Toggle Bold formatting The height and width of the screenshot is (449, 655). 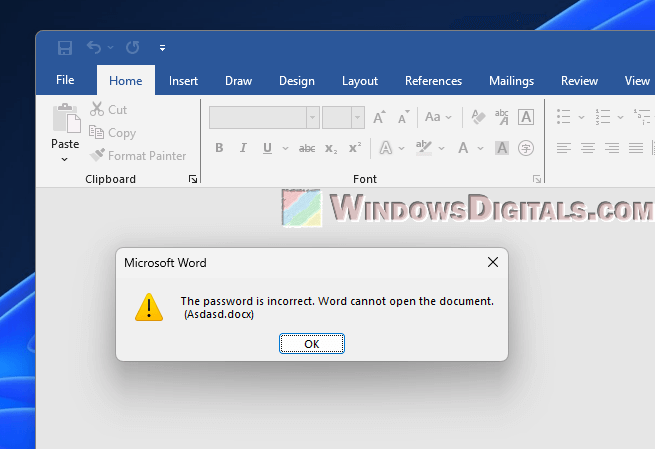(219, 148)
